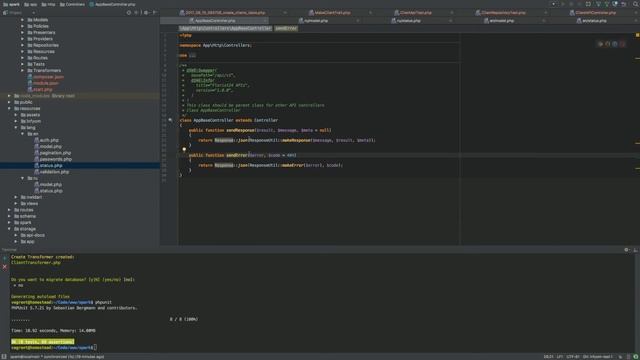Expand the Models folder
This screenshot has height=360, width=640.
pyautogui.click(x=22, y=20)
